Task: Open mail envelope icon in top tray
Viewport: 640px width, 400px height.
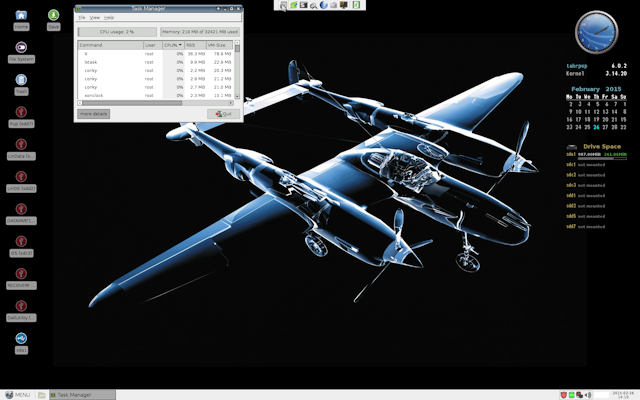Action: click(x=333, y=5)
